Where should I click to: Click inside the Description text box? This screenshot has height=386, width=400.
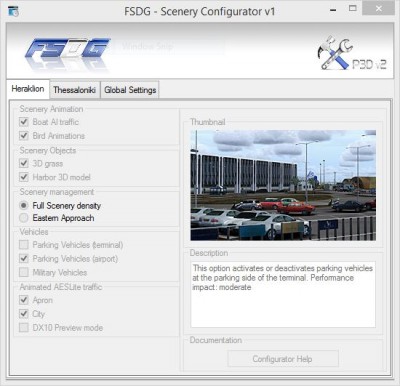click(x=283, y=295)
